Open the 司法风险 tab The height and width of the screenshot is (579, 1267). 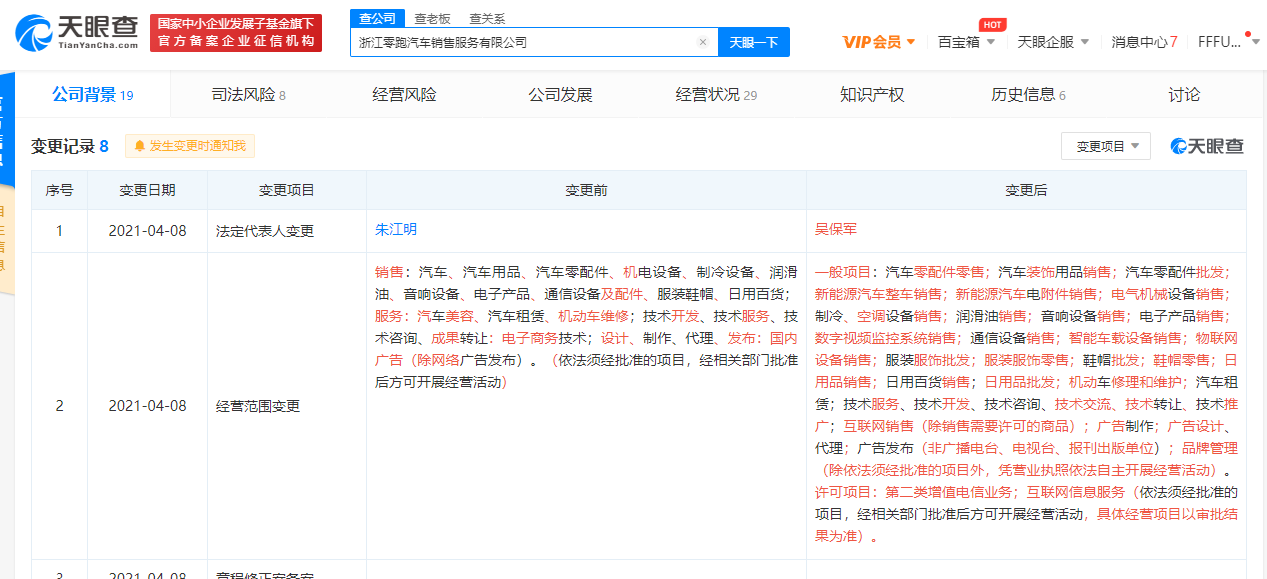pos(248,95)
